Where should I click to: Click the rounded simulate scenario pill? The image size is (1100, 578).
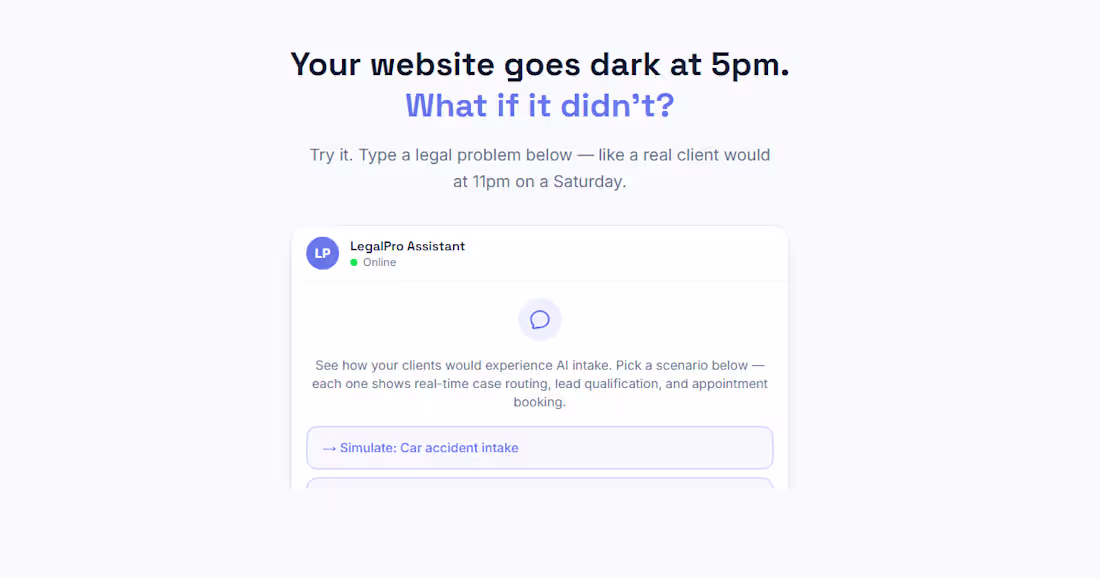[540, 448]
